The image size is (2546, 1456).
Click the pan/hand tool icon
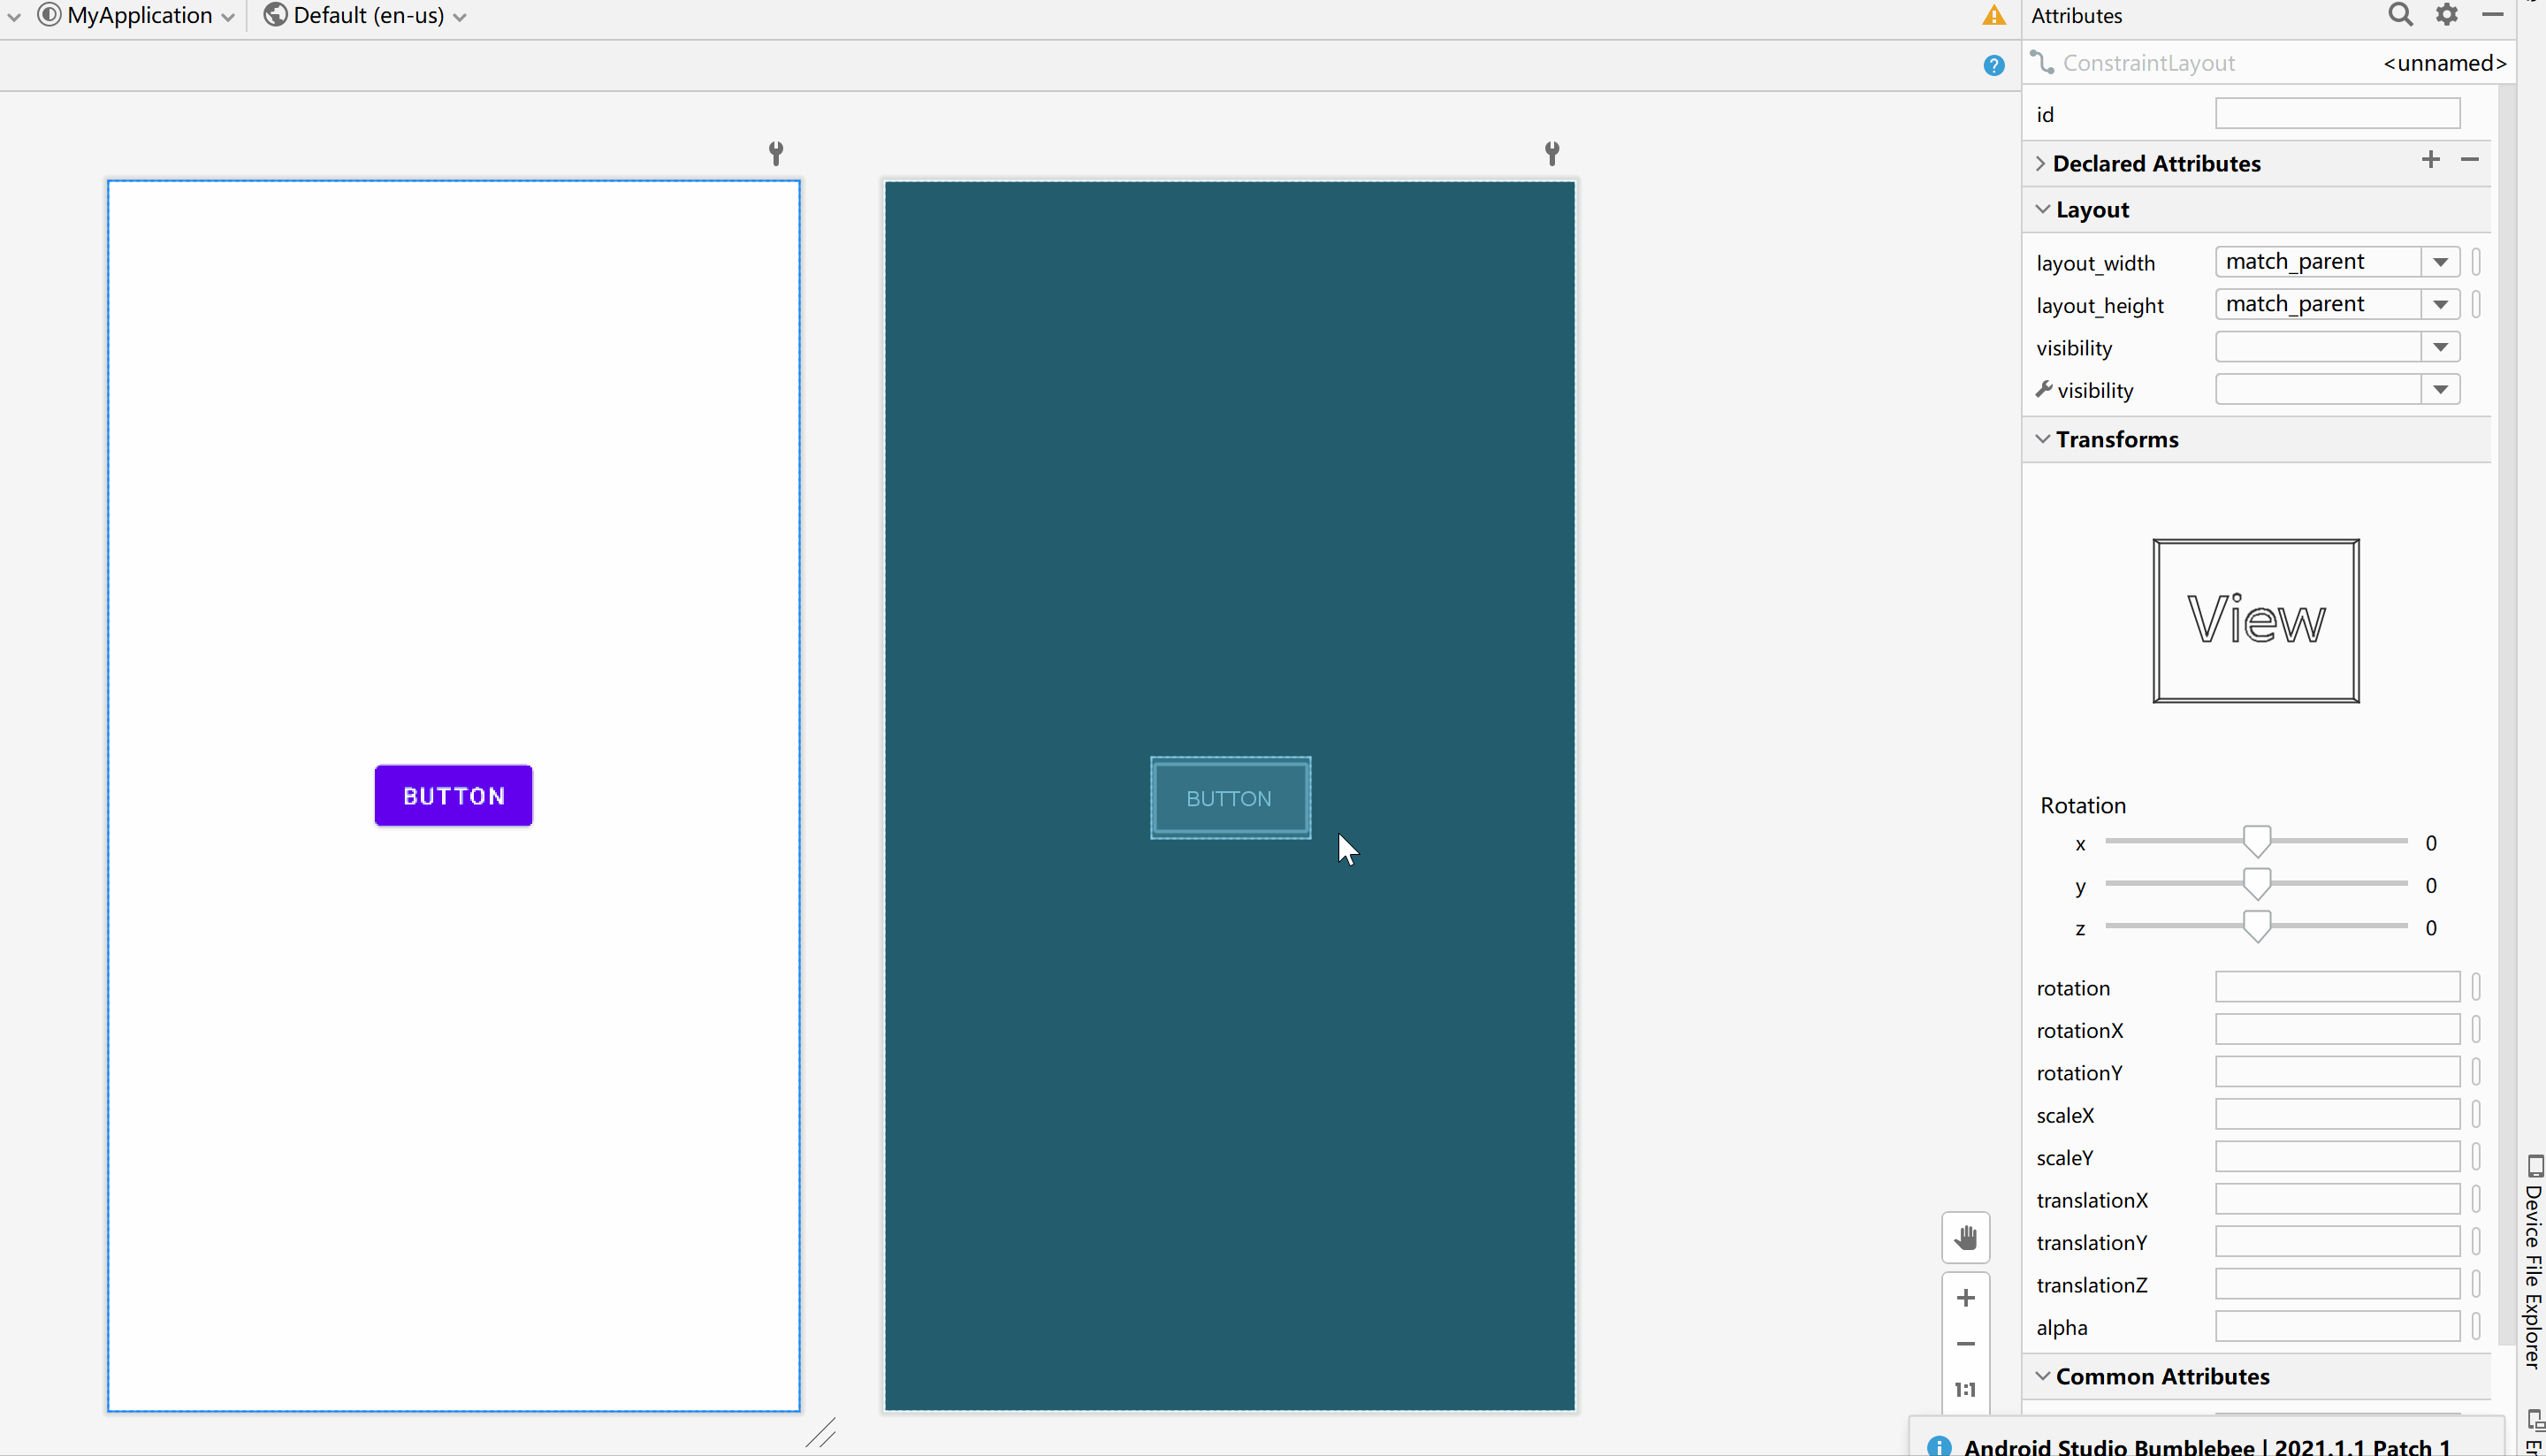click(1965, 1238)
